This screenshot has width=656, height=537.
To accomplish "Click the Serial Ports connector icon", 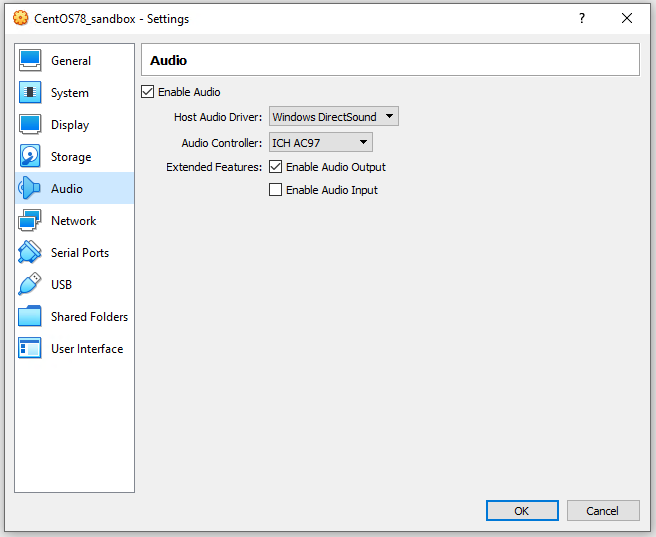I will pos(30,253).
